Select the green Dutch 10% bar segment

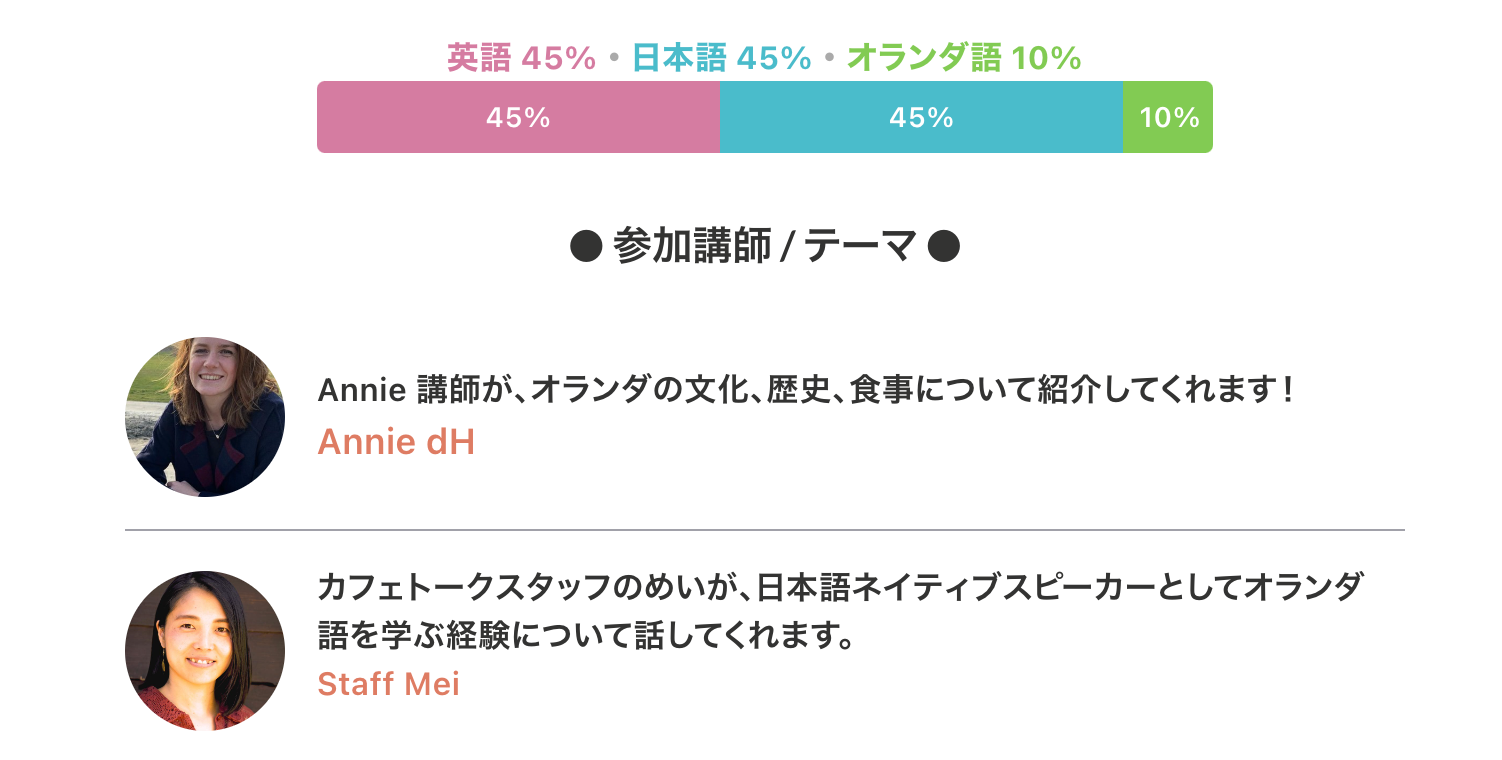[x=1168, y=117]
